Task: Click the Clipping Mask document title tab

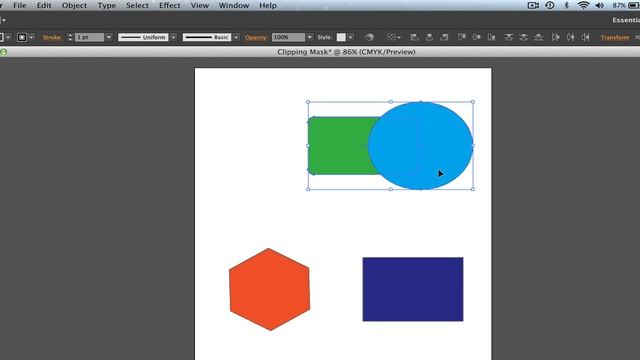Action: pyautogui.click(x=346, y=52)
